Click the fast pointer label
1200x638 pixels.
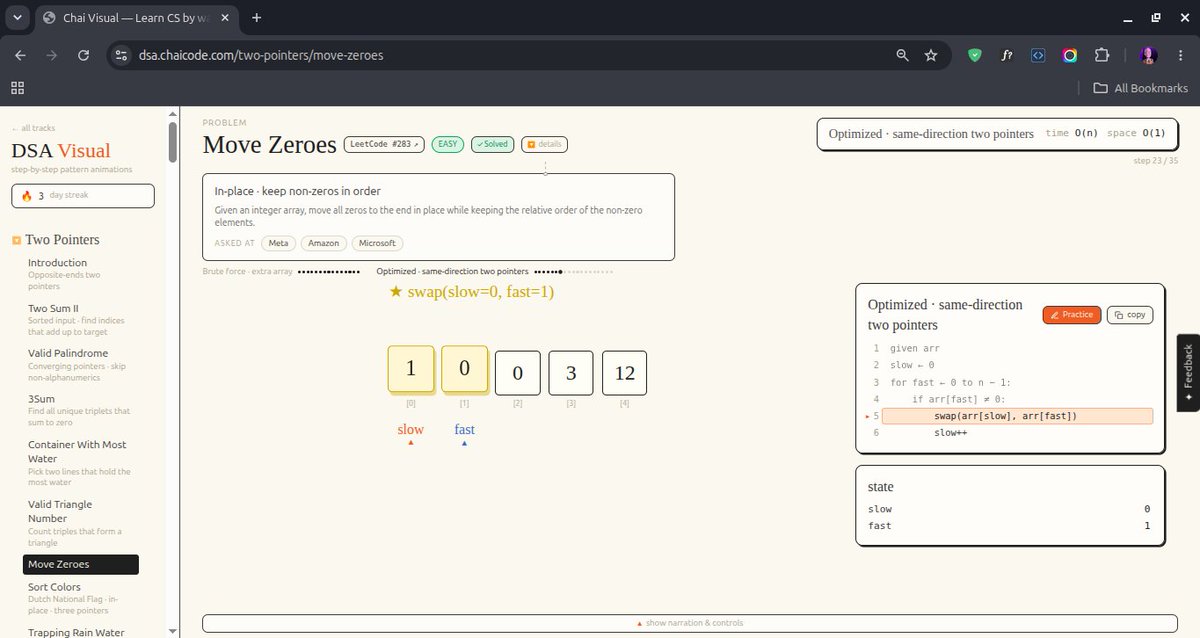(464, 430)
